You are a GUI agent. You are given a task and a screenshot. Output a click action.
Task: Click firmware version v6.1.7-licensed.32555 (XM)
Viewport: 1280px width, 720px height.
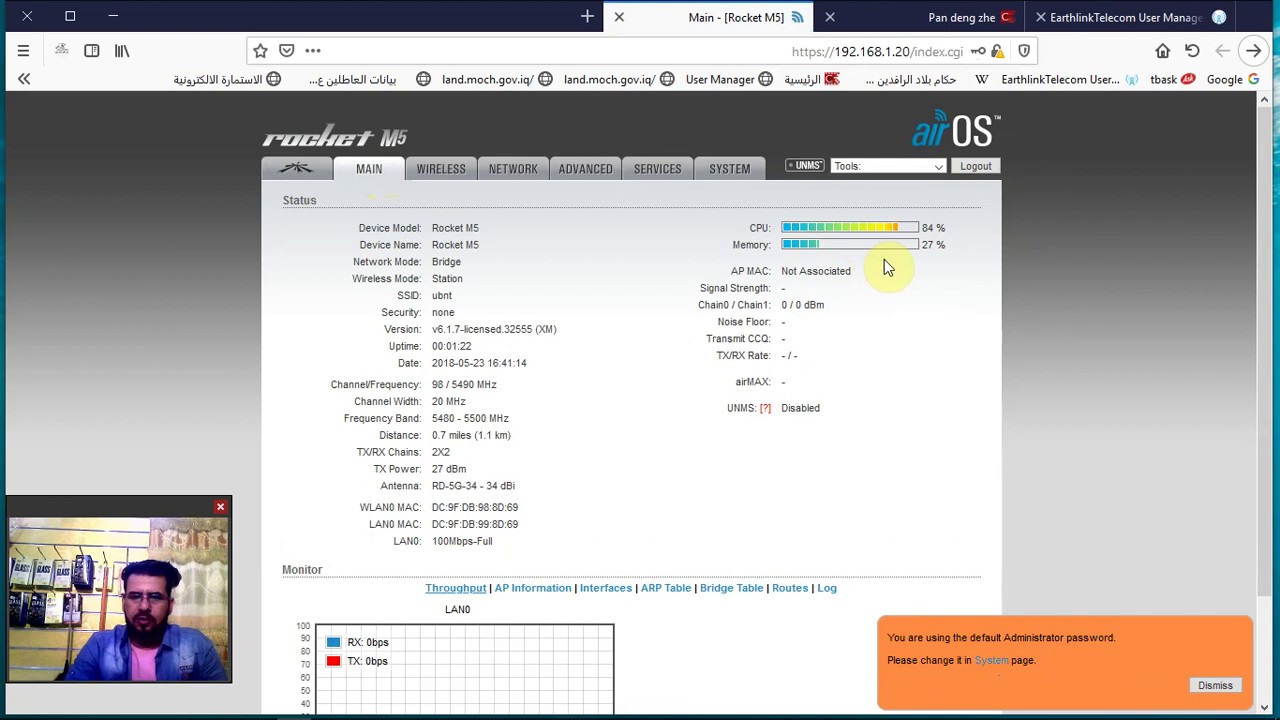494,329
